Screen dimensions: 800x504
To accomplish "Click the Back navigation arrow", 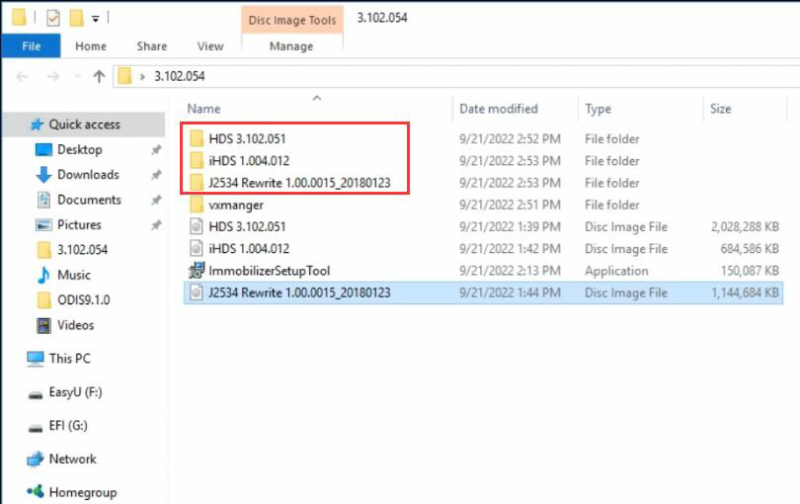I will [22, 77].
